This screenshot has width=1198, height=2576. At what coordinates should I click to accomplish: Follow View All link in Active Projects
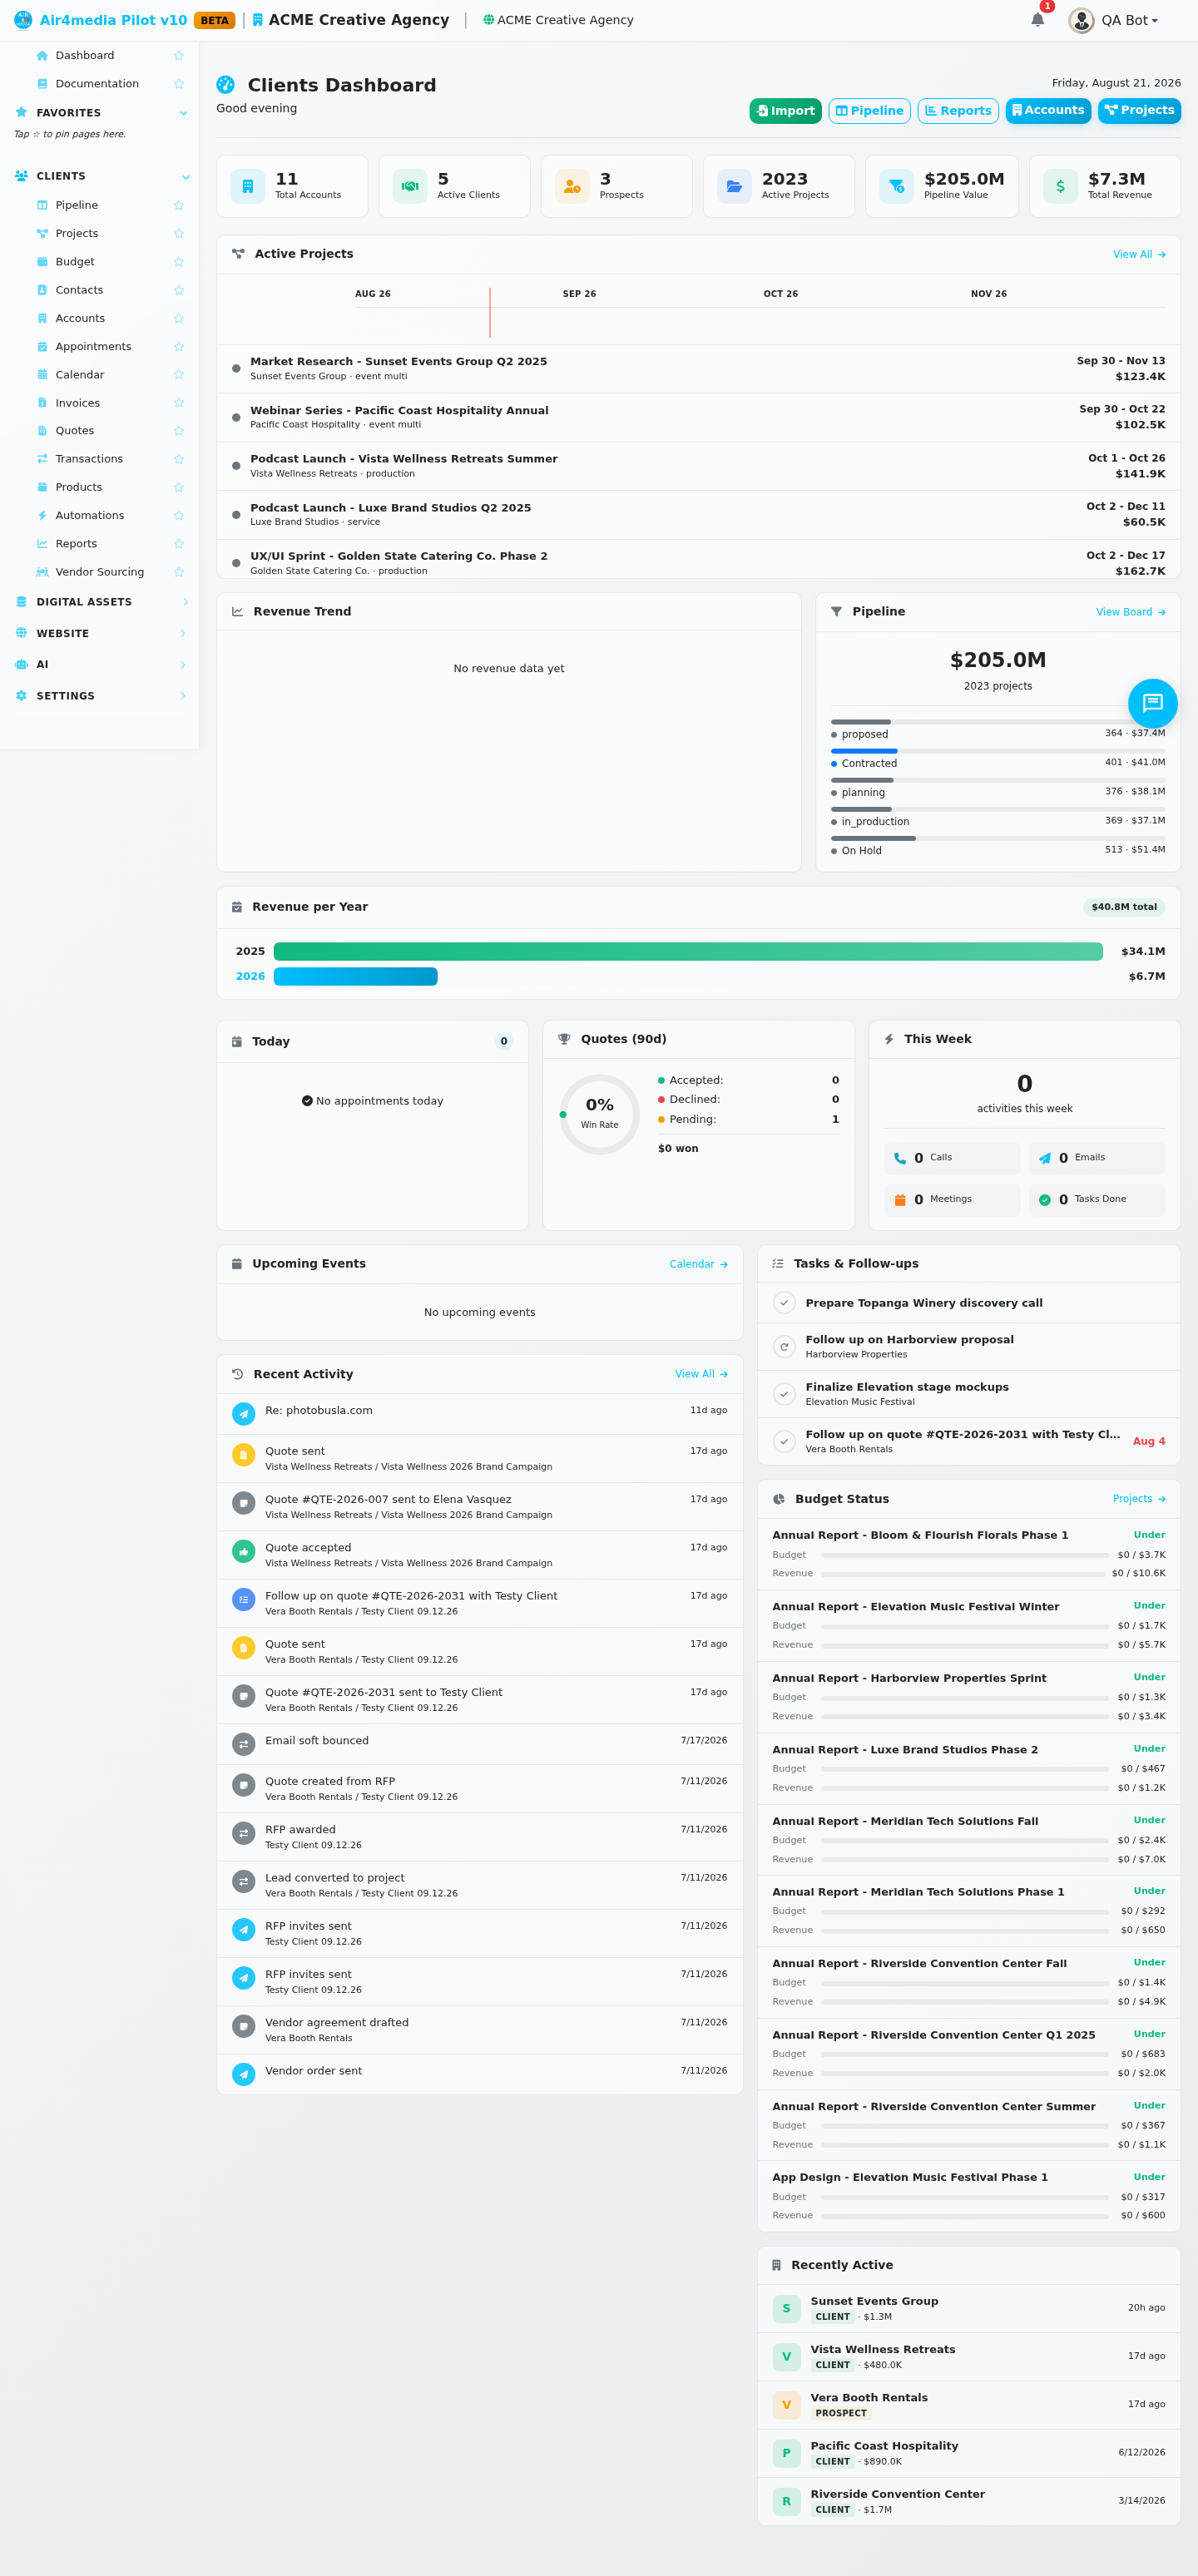(x=1139, y=254)
